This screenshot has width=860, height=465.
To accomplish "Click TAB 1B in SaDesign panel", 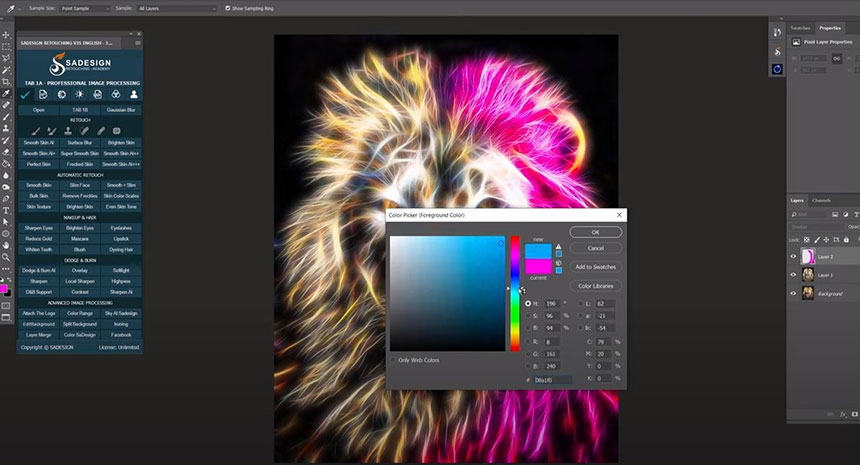I will 80,110.
